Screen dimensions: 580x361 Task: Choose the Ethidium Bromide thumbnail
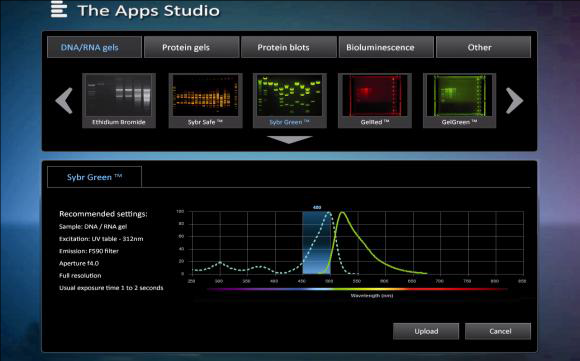pyautogui.click(x=119, y=100)
